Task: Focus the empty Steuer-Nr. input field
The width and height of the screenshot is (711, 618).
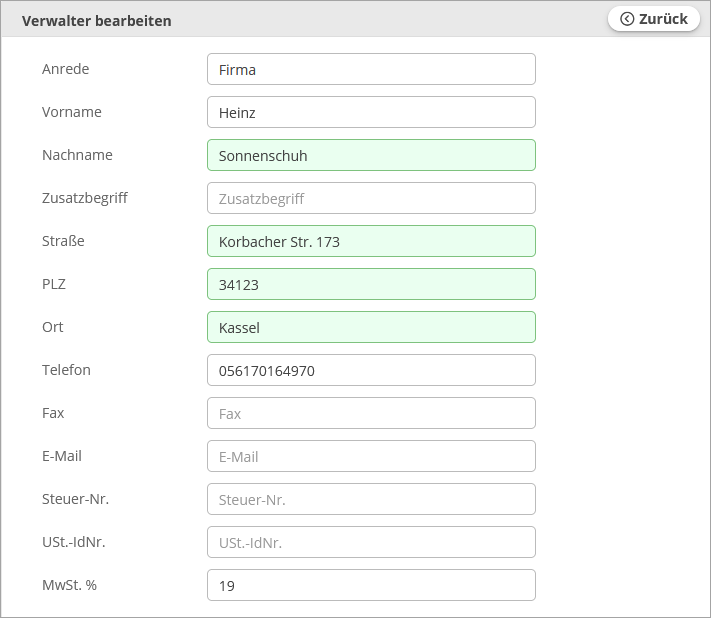Action: [370, 500]
